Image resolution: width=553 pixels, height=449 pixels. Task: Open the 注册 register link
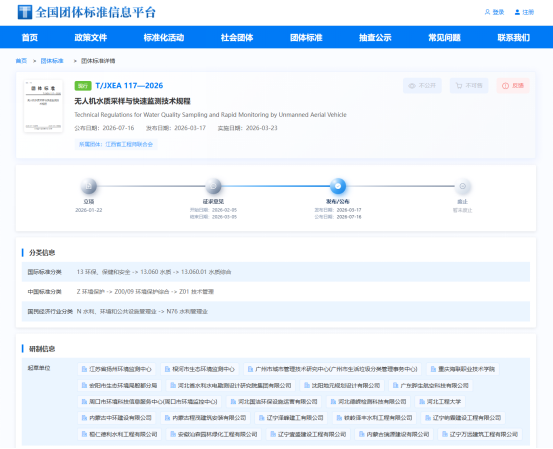(x=524, y=12)
